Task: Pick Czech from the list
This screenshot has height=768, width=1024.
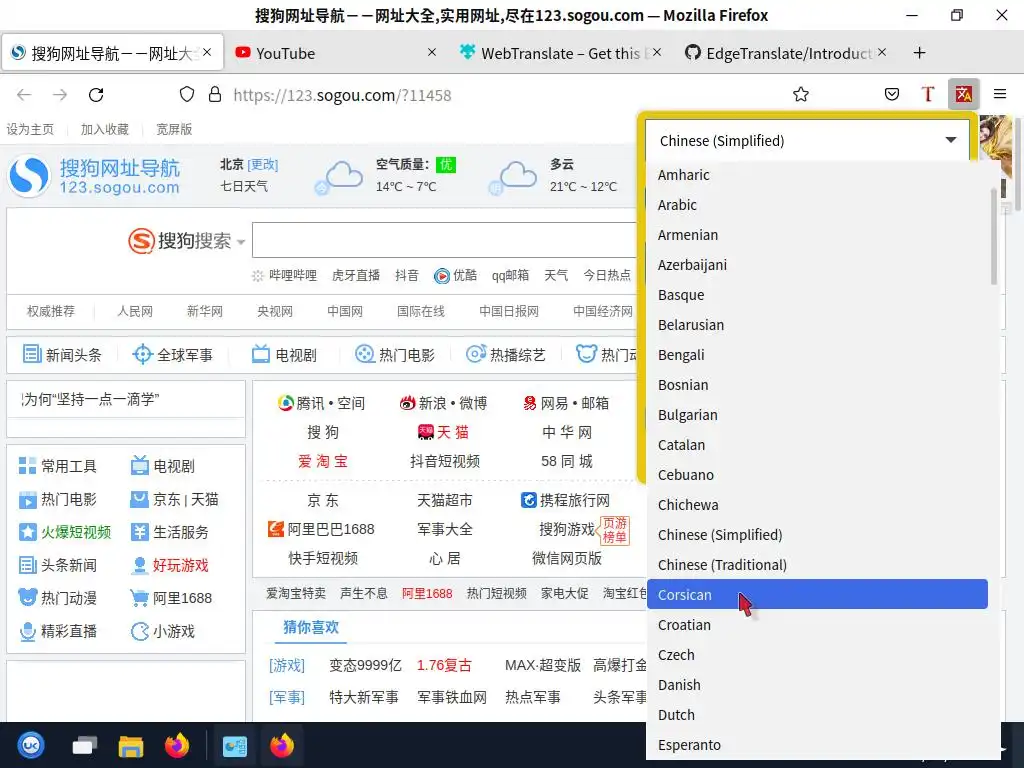Action: coord(817,656)
